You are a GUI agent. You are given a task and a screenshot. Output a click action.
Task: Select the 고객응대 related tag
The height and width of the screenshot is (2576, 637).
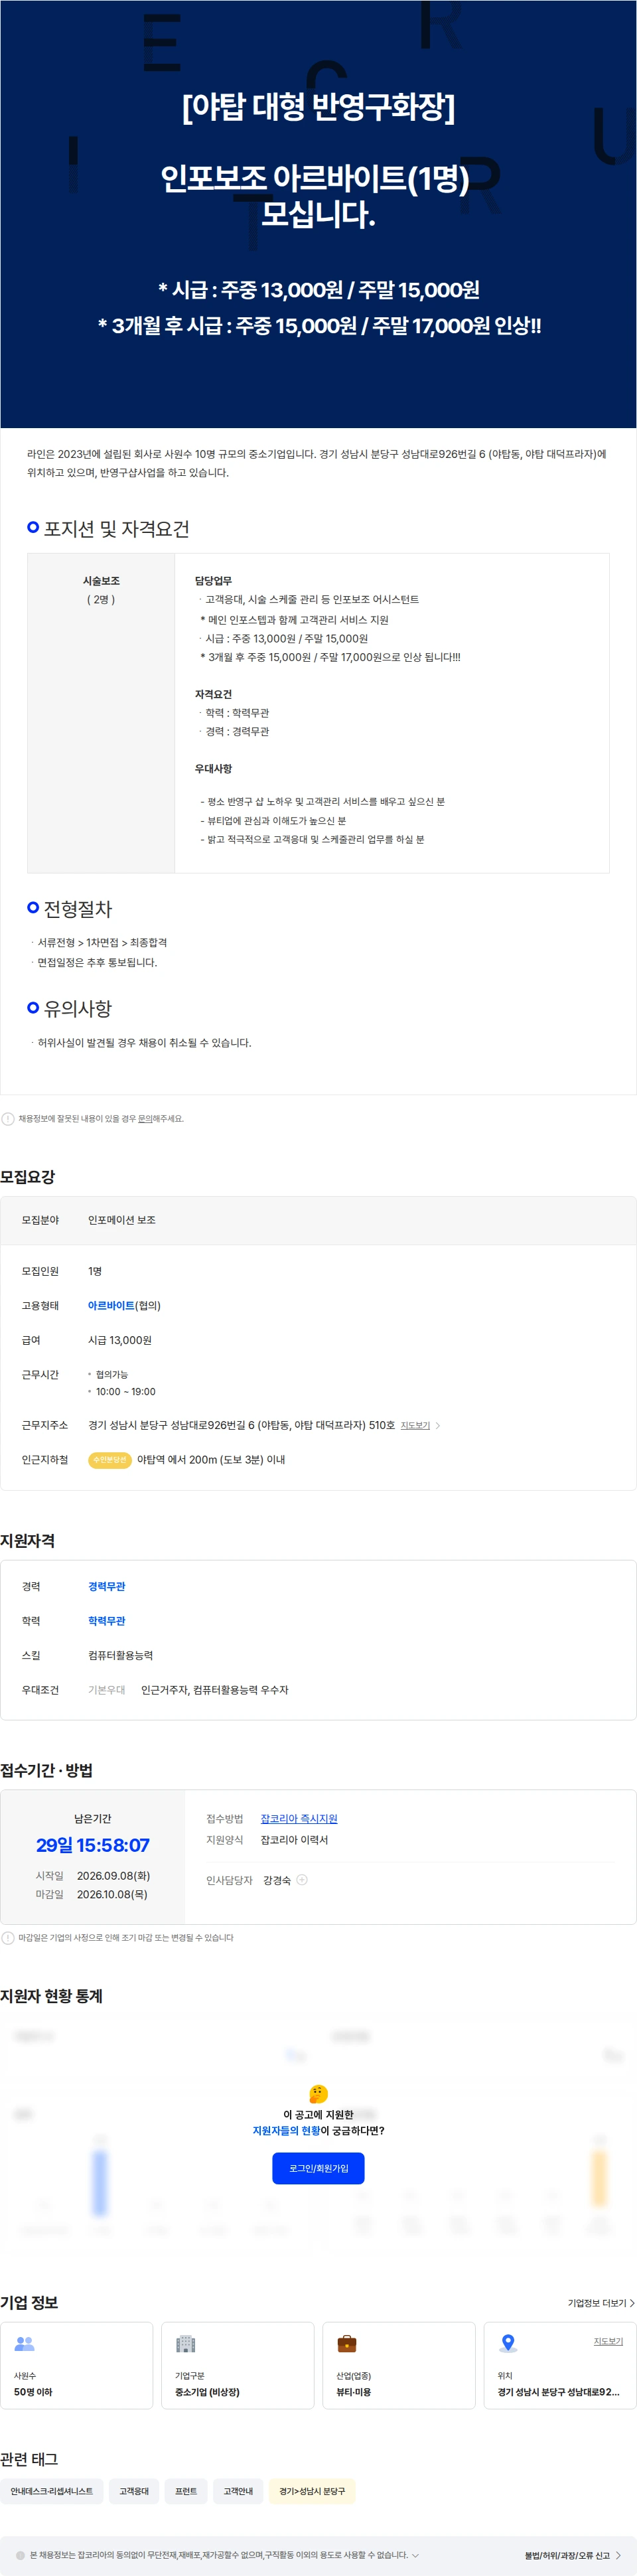click(134, 2491)
